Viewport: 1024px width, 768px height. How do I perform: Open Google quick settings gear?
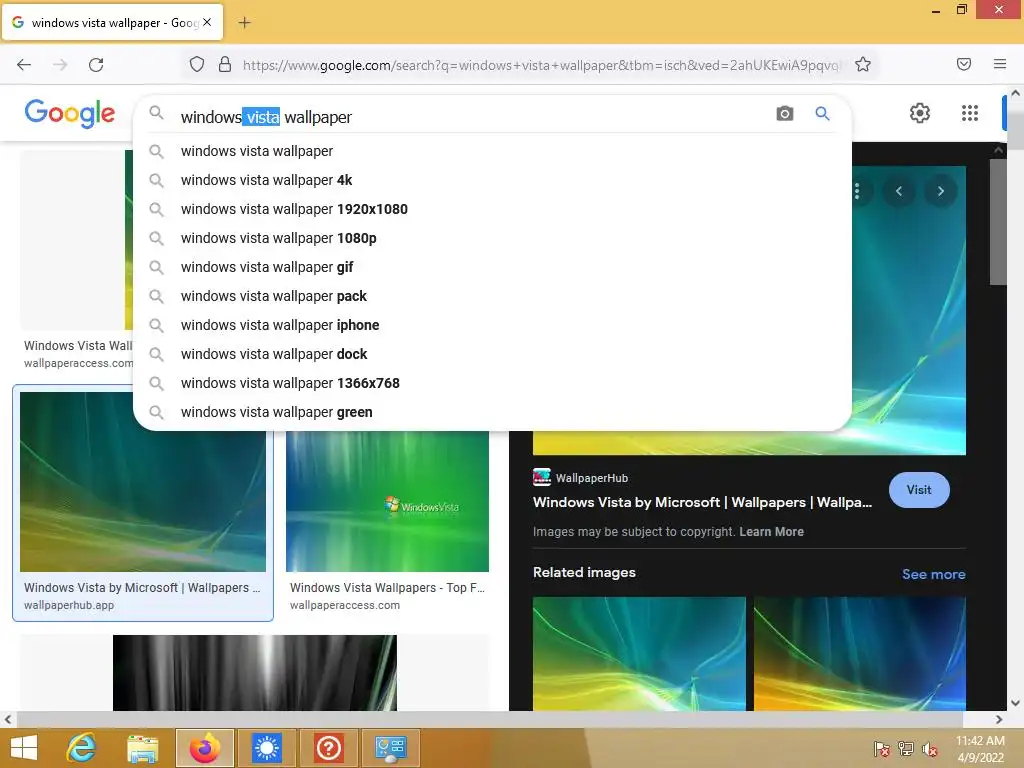920,113
